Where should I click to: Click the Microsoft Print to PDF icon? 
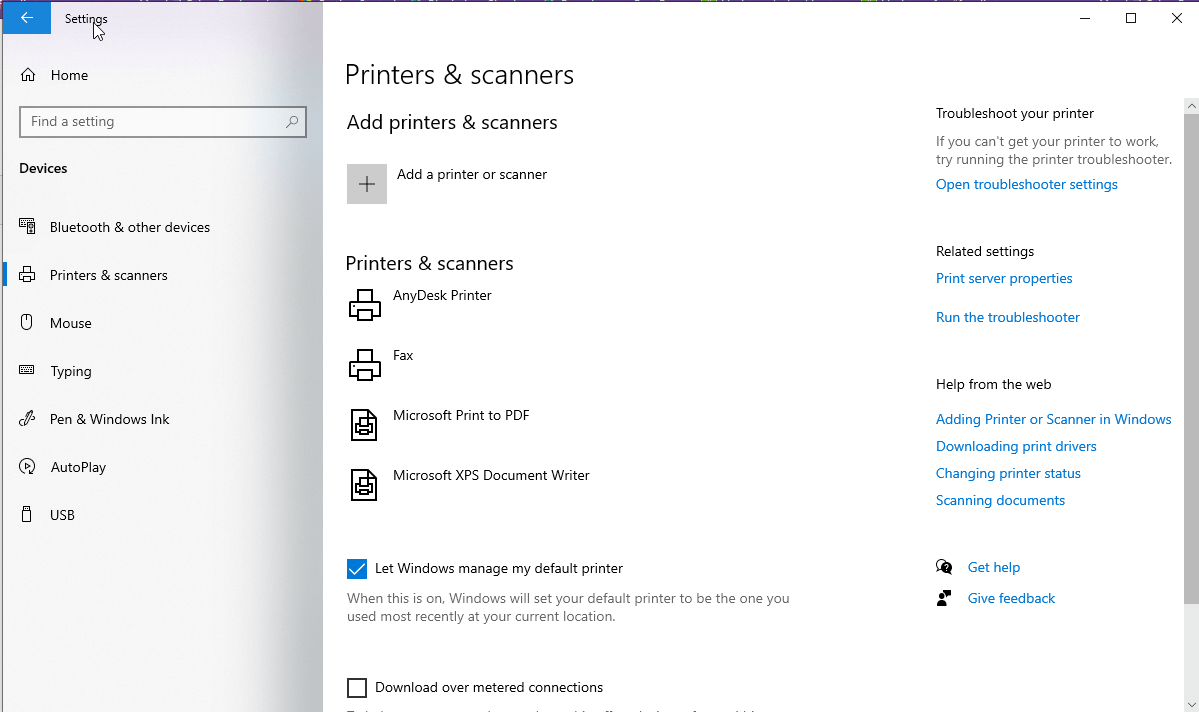364,425
